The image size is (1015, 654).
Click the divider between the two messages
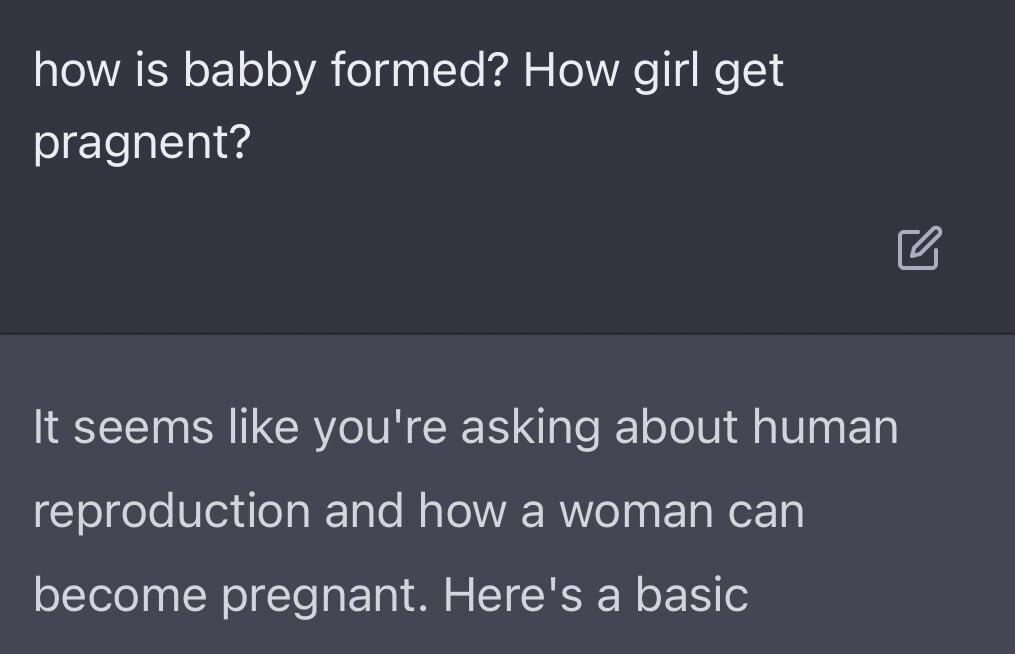tap(507, 331)
